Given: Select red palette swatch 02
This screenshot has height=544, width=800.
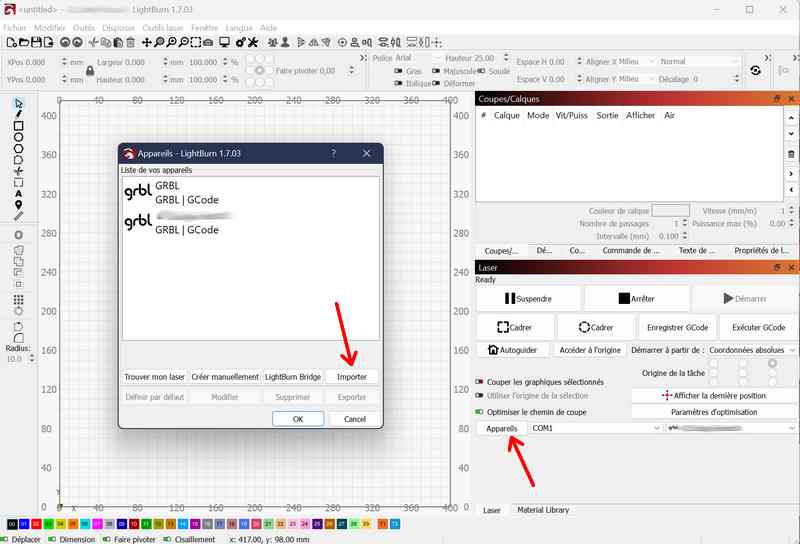Looking at the screenshot, I should point(36,524).
